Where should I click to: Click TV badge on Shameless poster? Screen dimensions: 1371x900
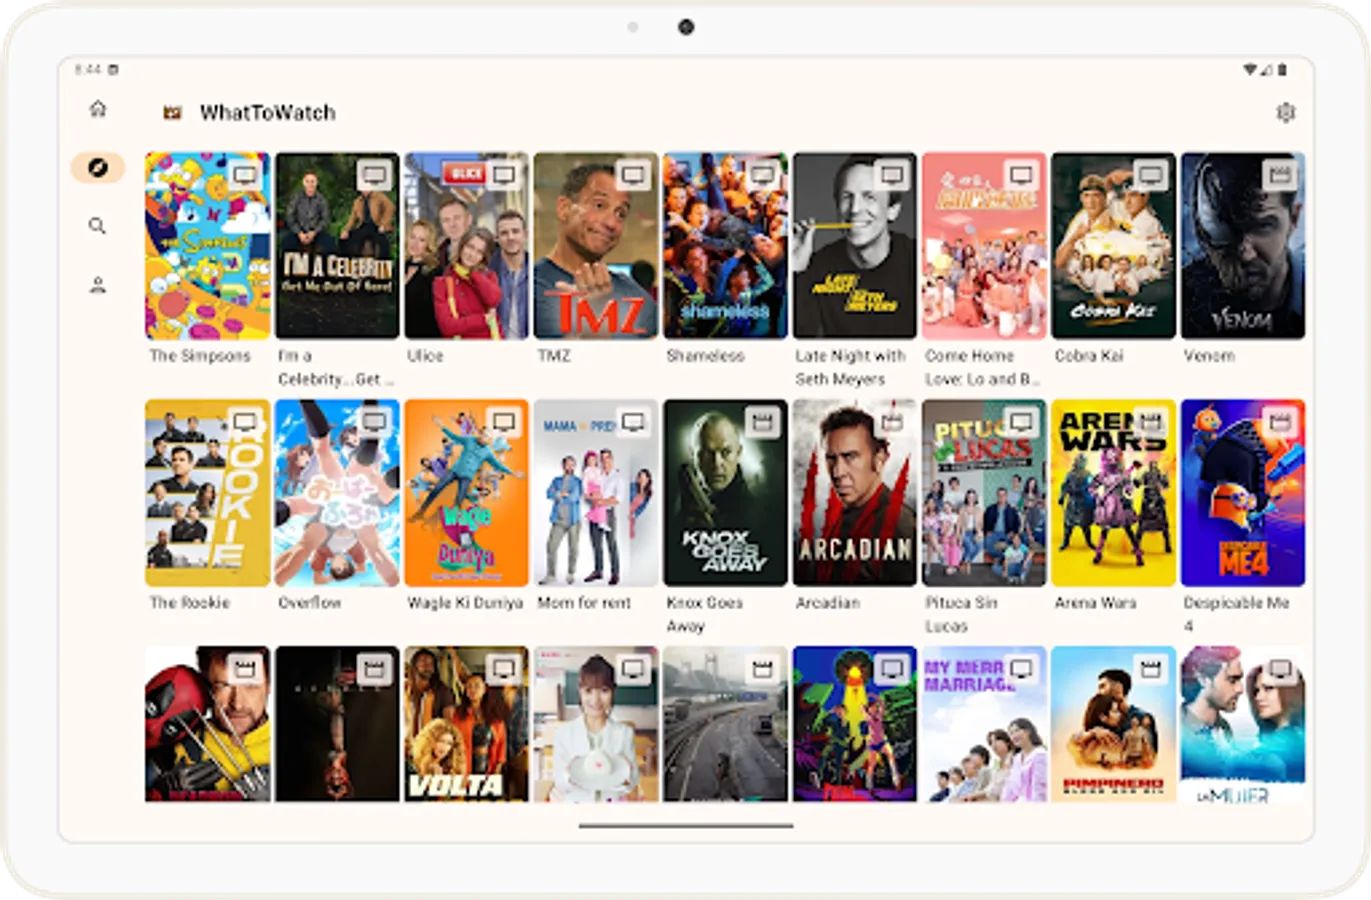point(763,176)
